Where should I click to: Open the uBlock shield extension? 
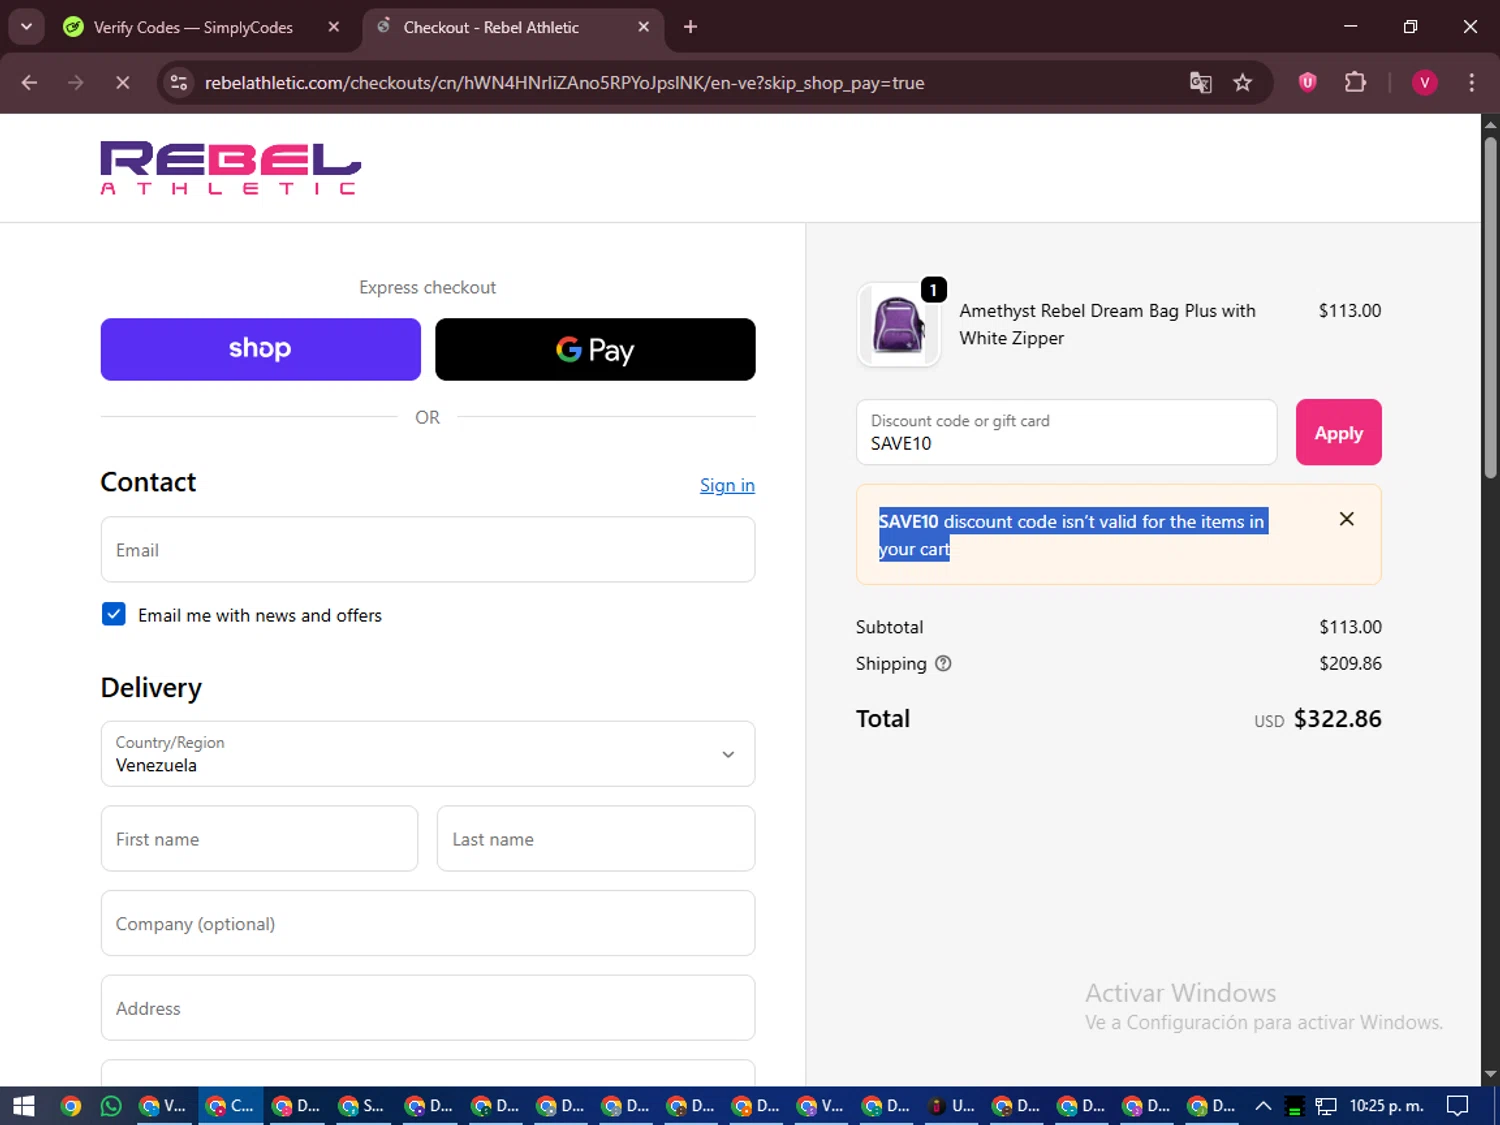[1307, 83]
